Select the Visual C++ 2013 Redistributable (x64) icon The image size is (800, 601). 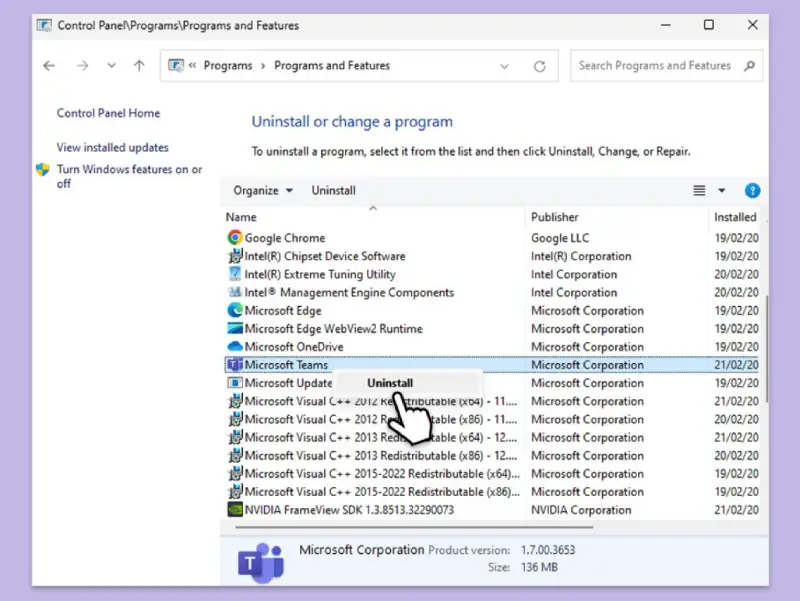tap(235, 437)
